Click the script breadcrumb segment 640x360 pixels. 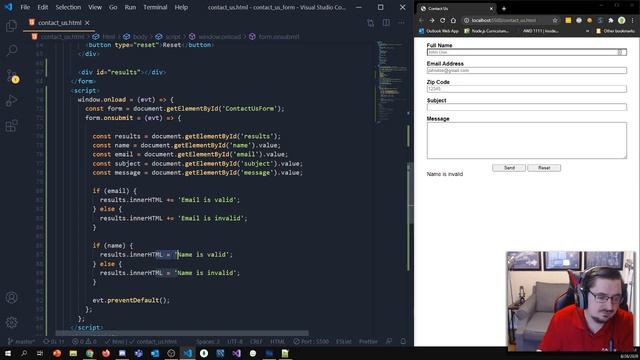(x=168, y=37)
